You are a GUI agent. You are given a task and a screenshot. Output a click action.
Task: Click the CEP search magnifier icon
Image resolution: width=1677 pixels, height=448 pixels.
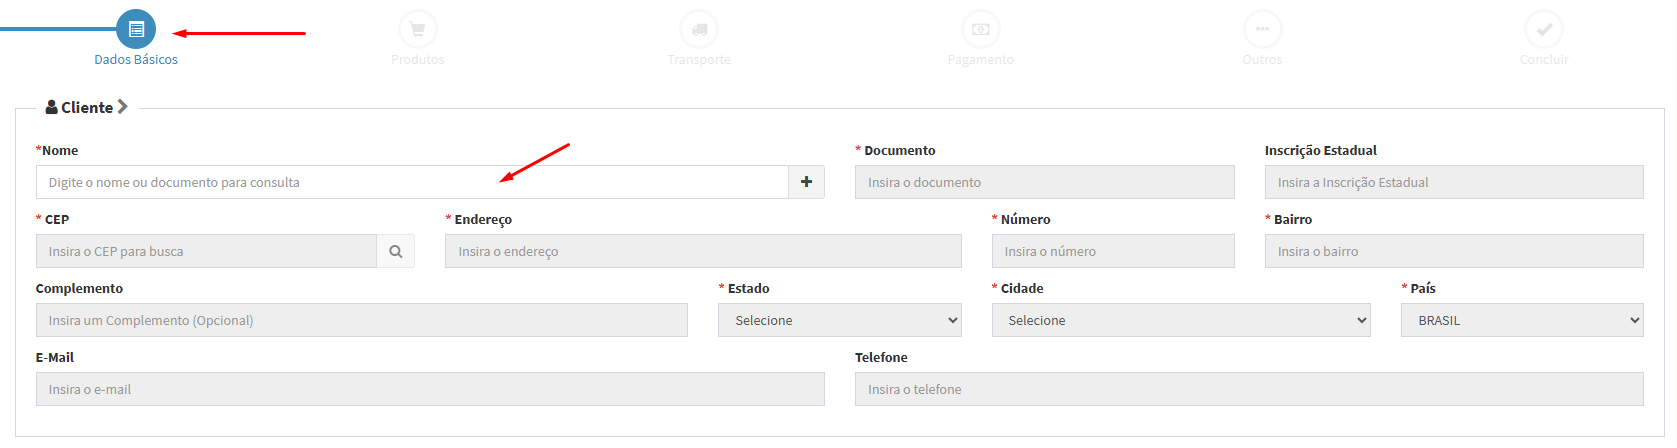(395, 252)
